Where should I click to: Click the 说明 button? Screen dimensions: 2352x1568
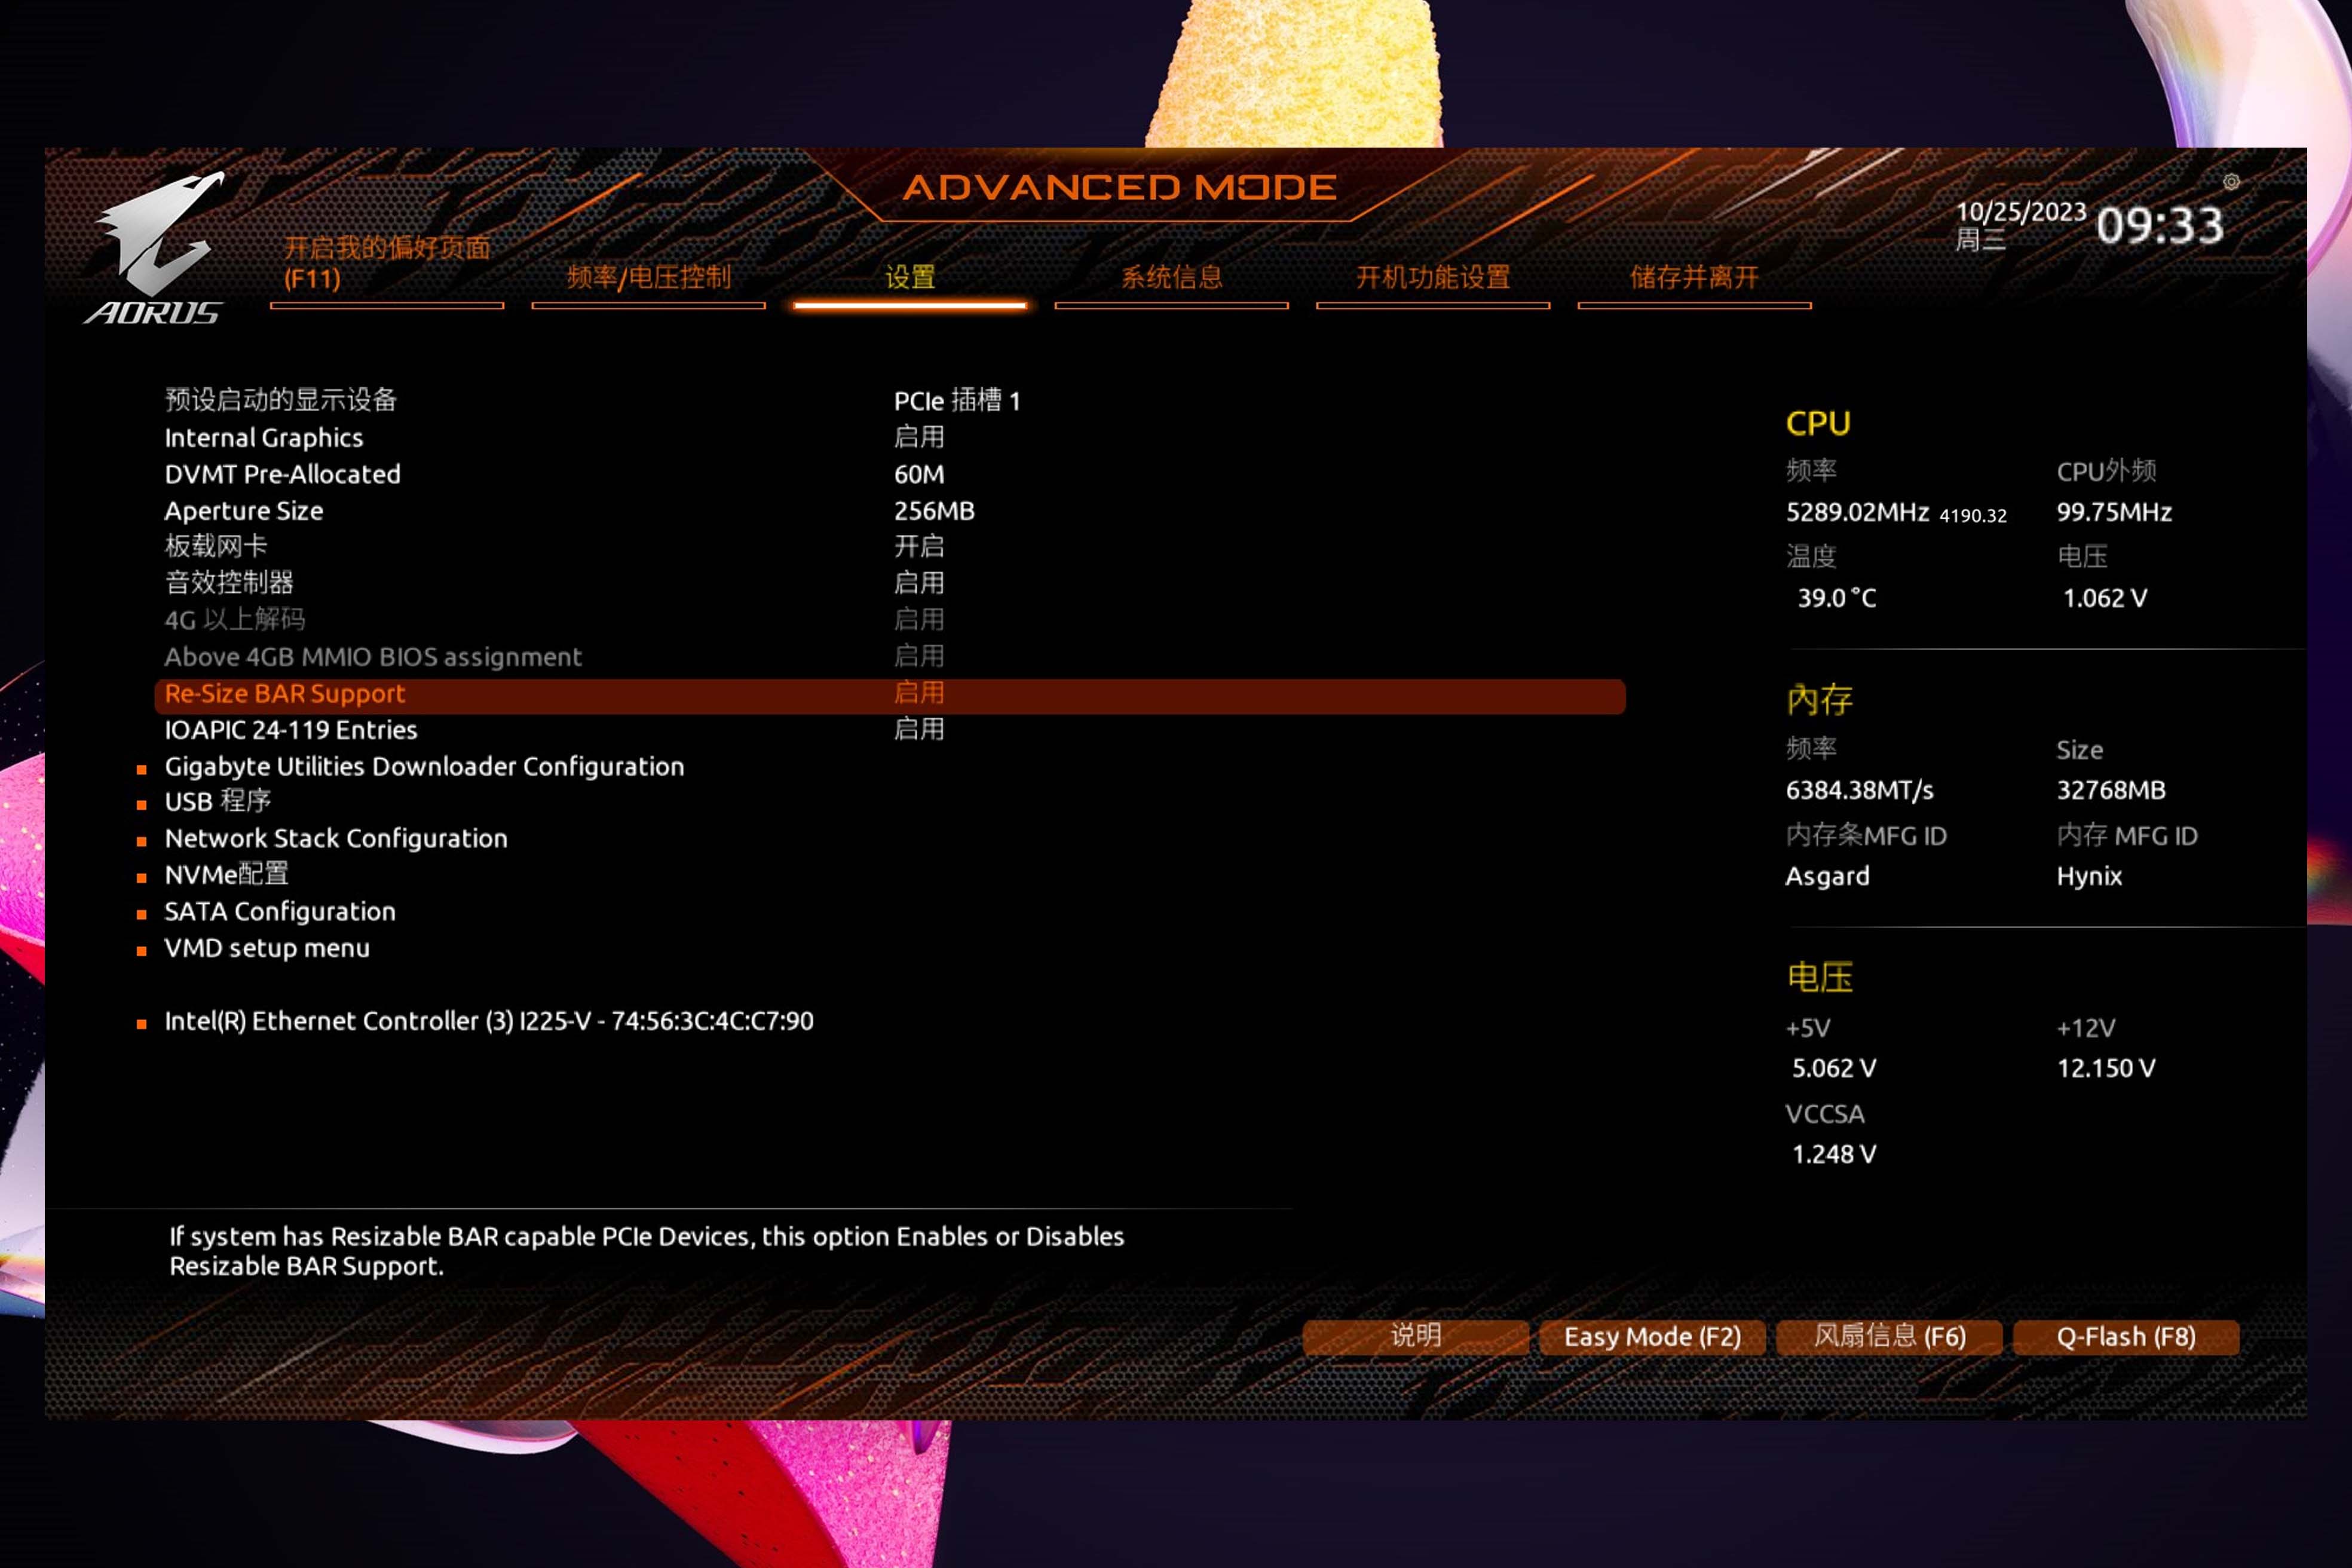(1416, 1337)
